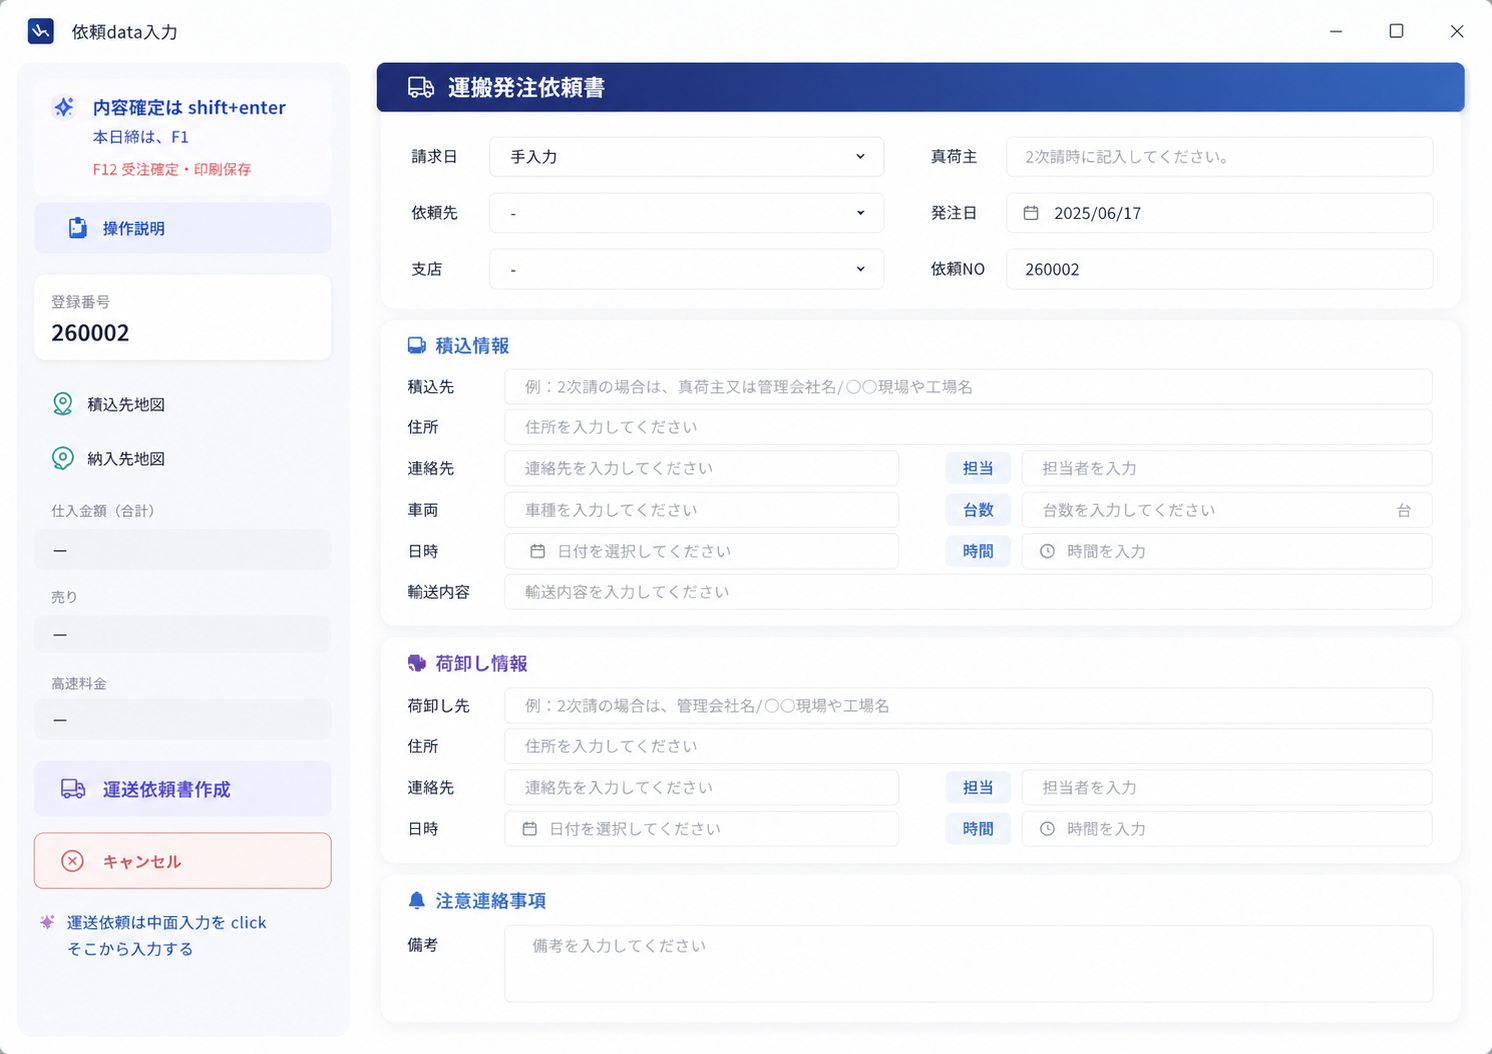Click the 担当 label in 荷卸し情報
The height and width of the screenshot is (1054, 1492).
[x=978, y=788]
